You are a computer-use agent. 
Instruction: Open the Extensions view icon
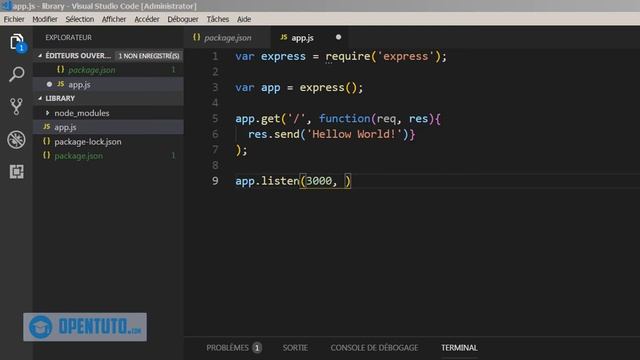[16, 172]
